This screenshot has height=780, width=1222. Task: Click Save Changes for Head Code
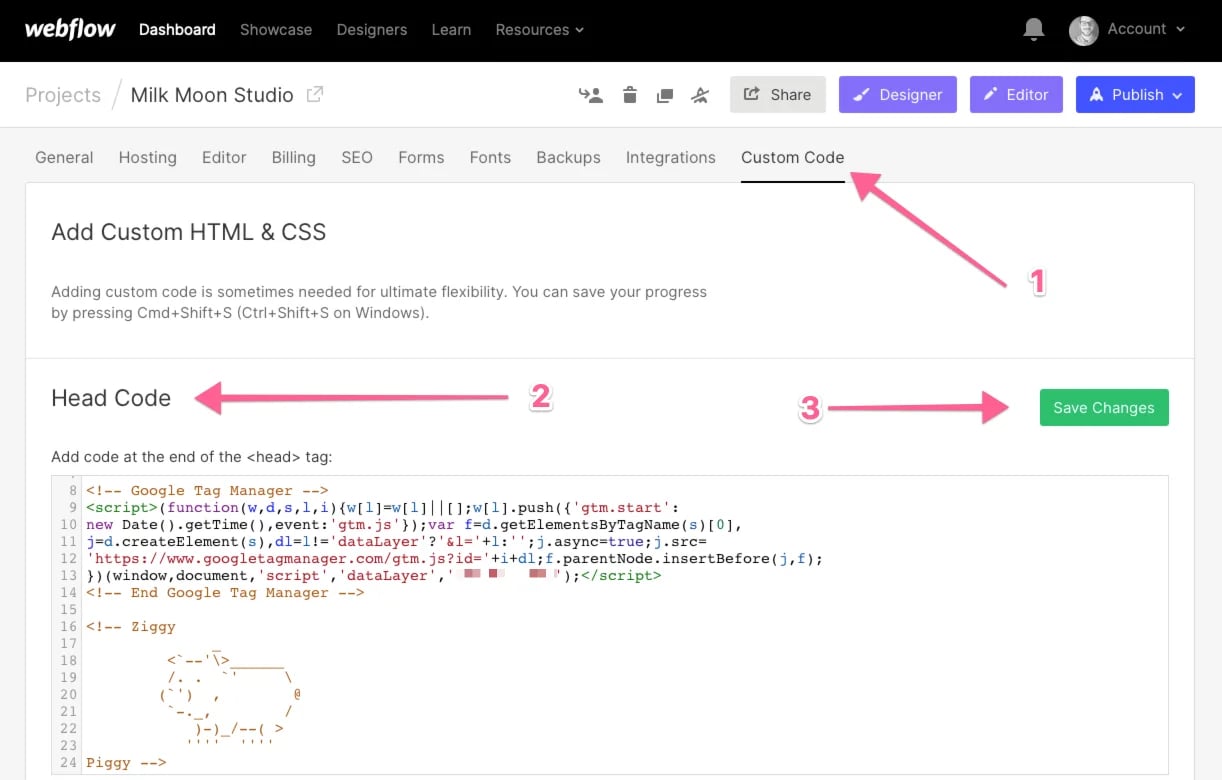(1103, 407)
